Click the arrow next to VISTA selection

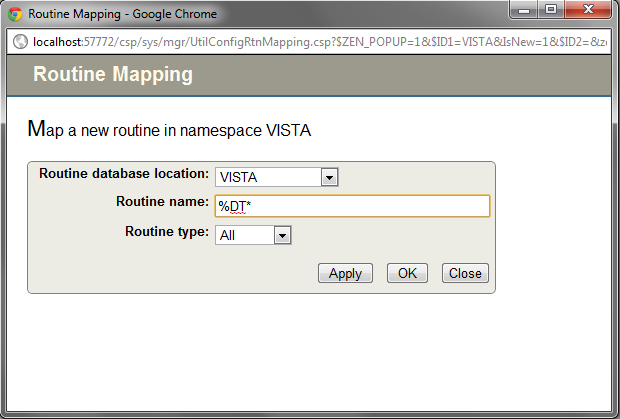[x=329, y=177]
